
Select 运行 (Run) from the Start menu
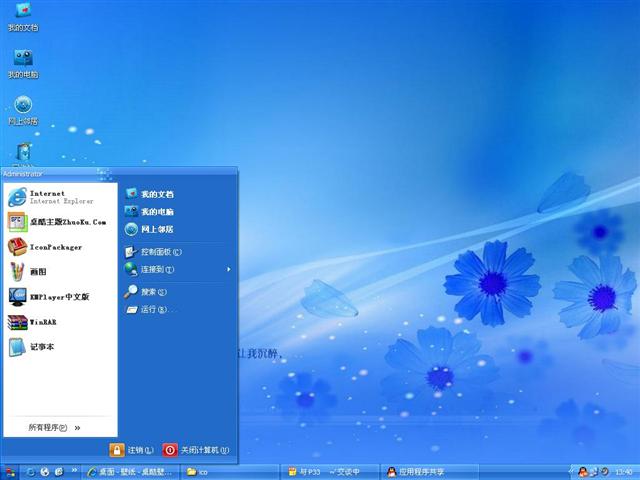pyautogui.click(x=152, y=309)
